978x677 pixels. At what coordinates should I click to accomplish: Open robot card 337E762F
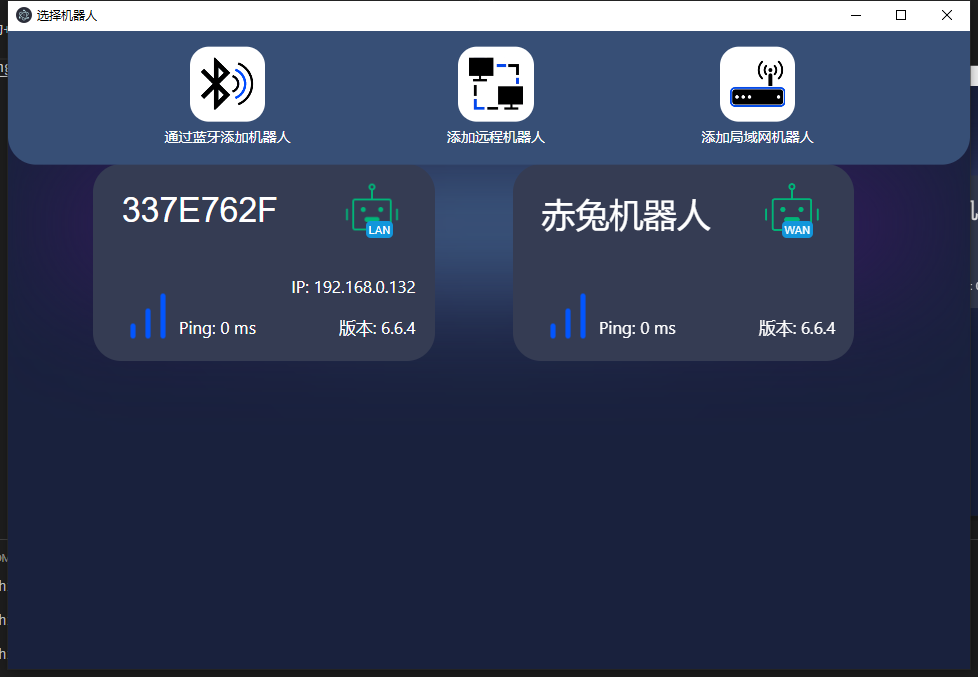pos(264,263)
